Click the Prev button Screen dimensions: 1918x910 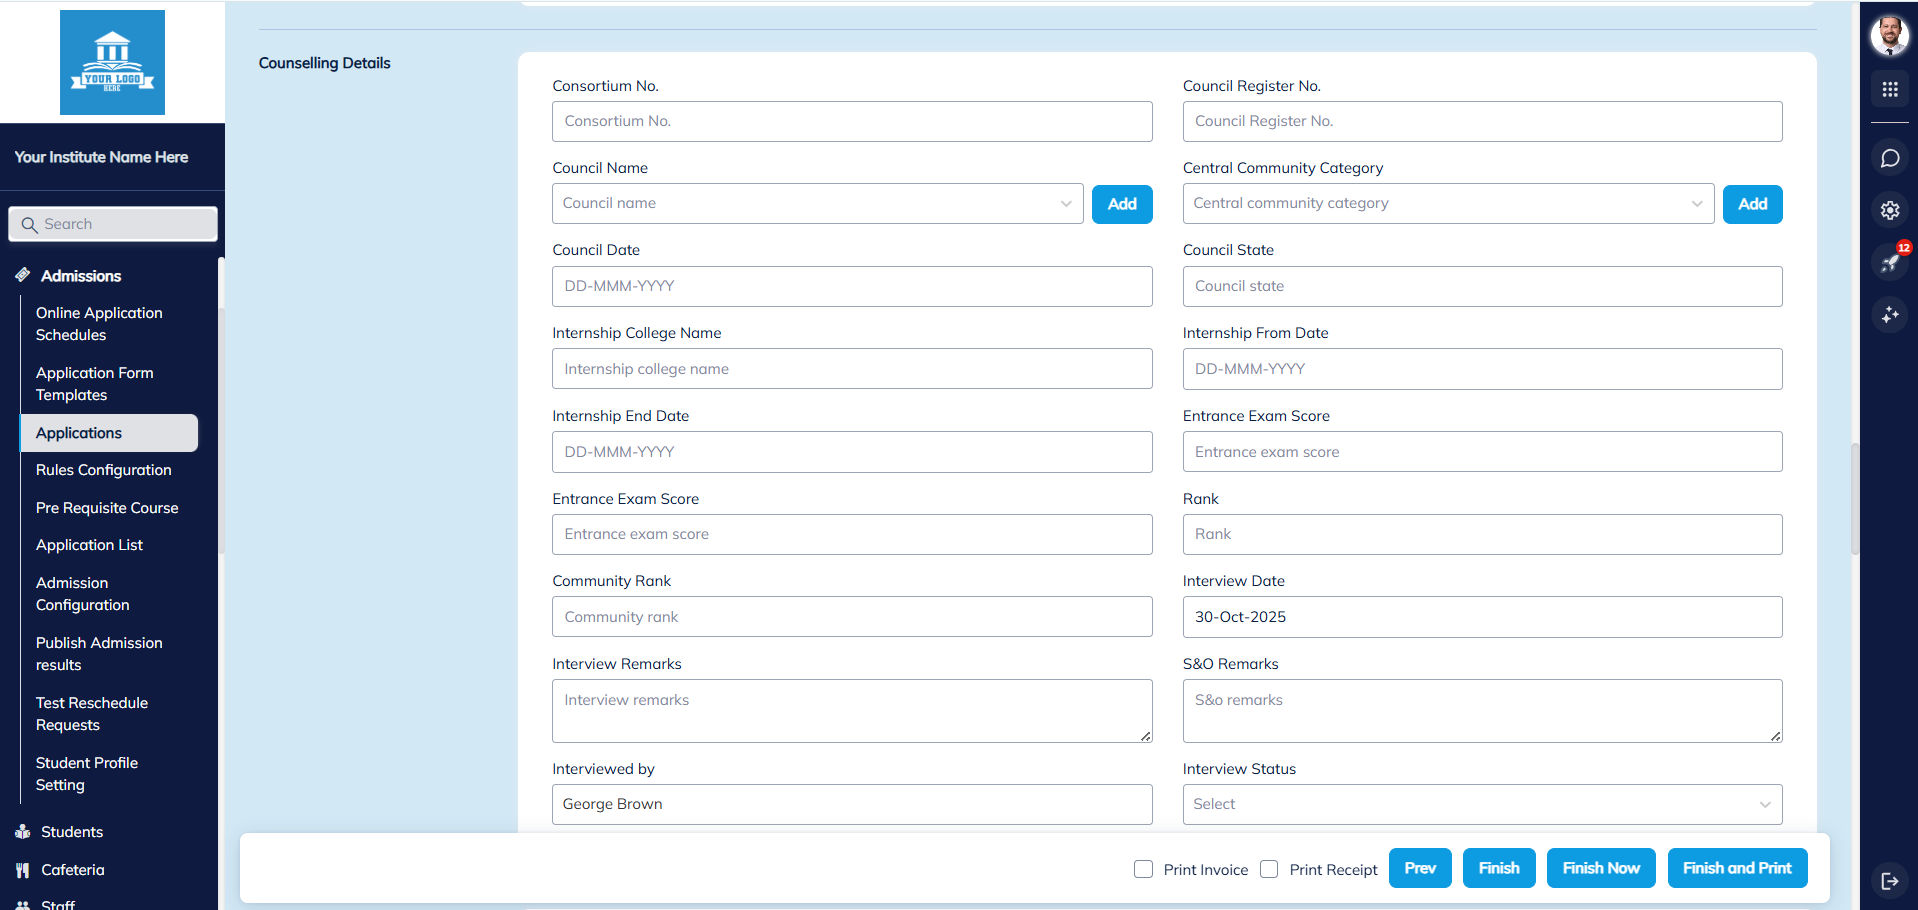pyautogui.click(x=1419, y=868)
